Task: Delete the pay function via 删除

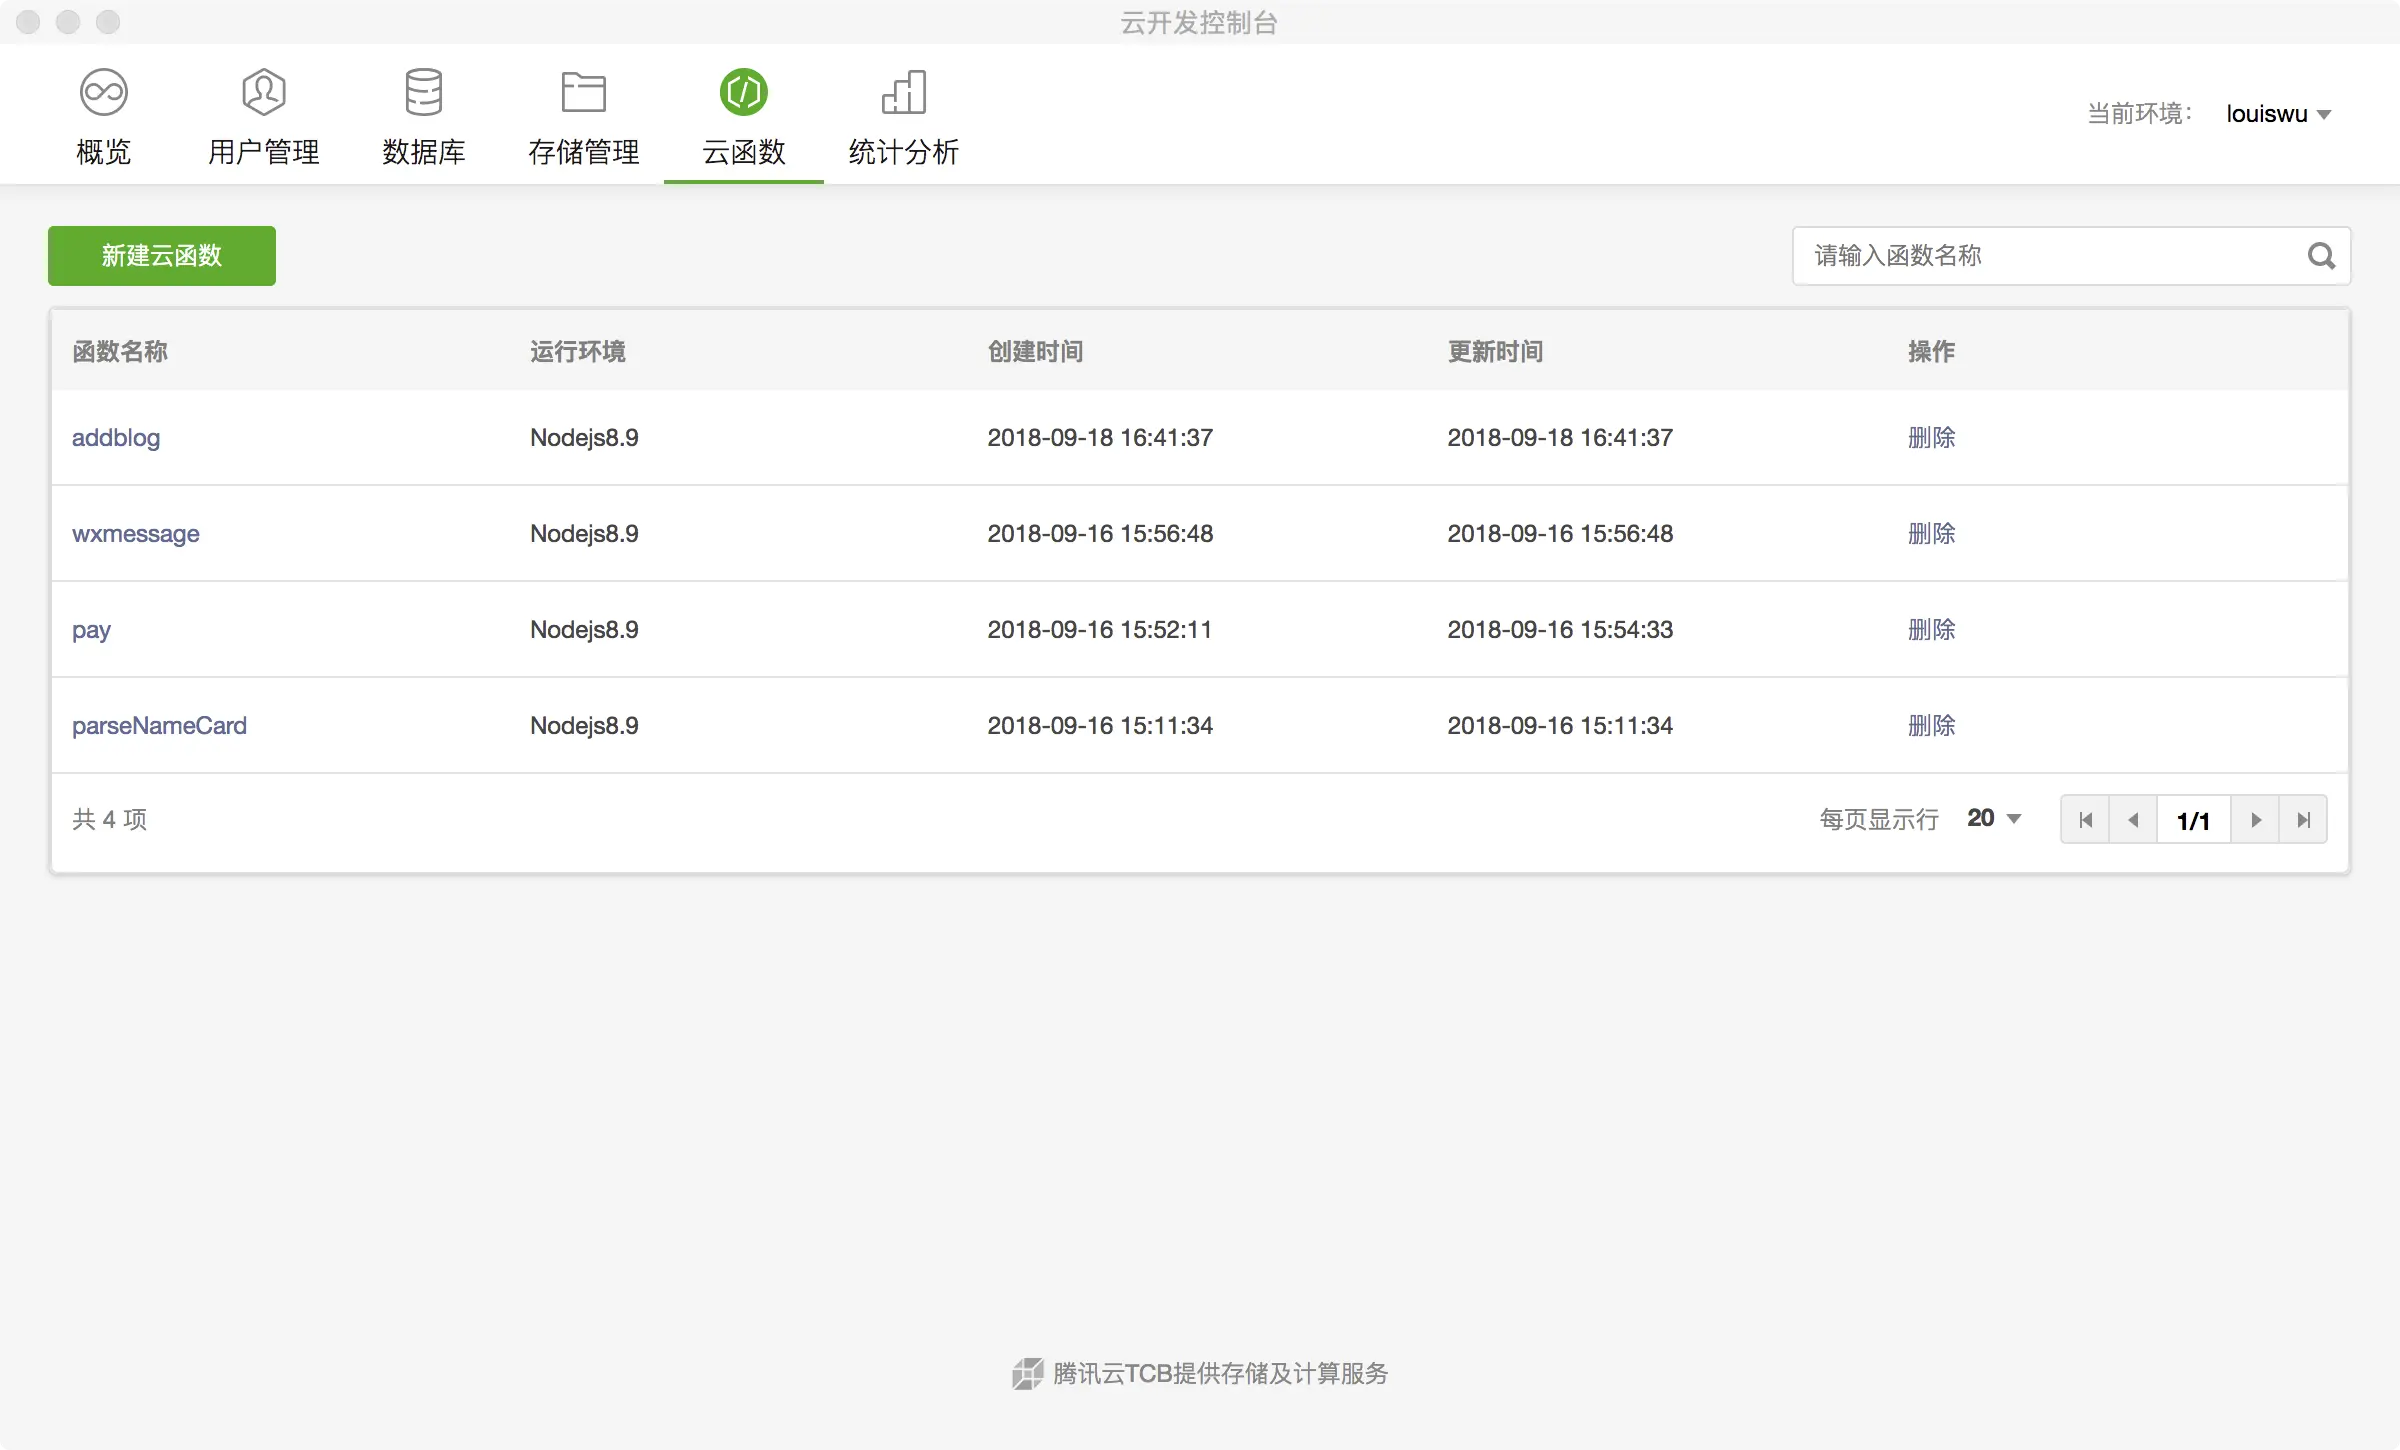Action: coord(1931,630)
